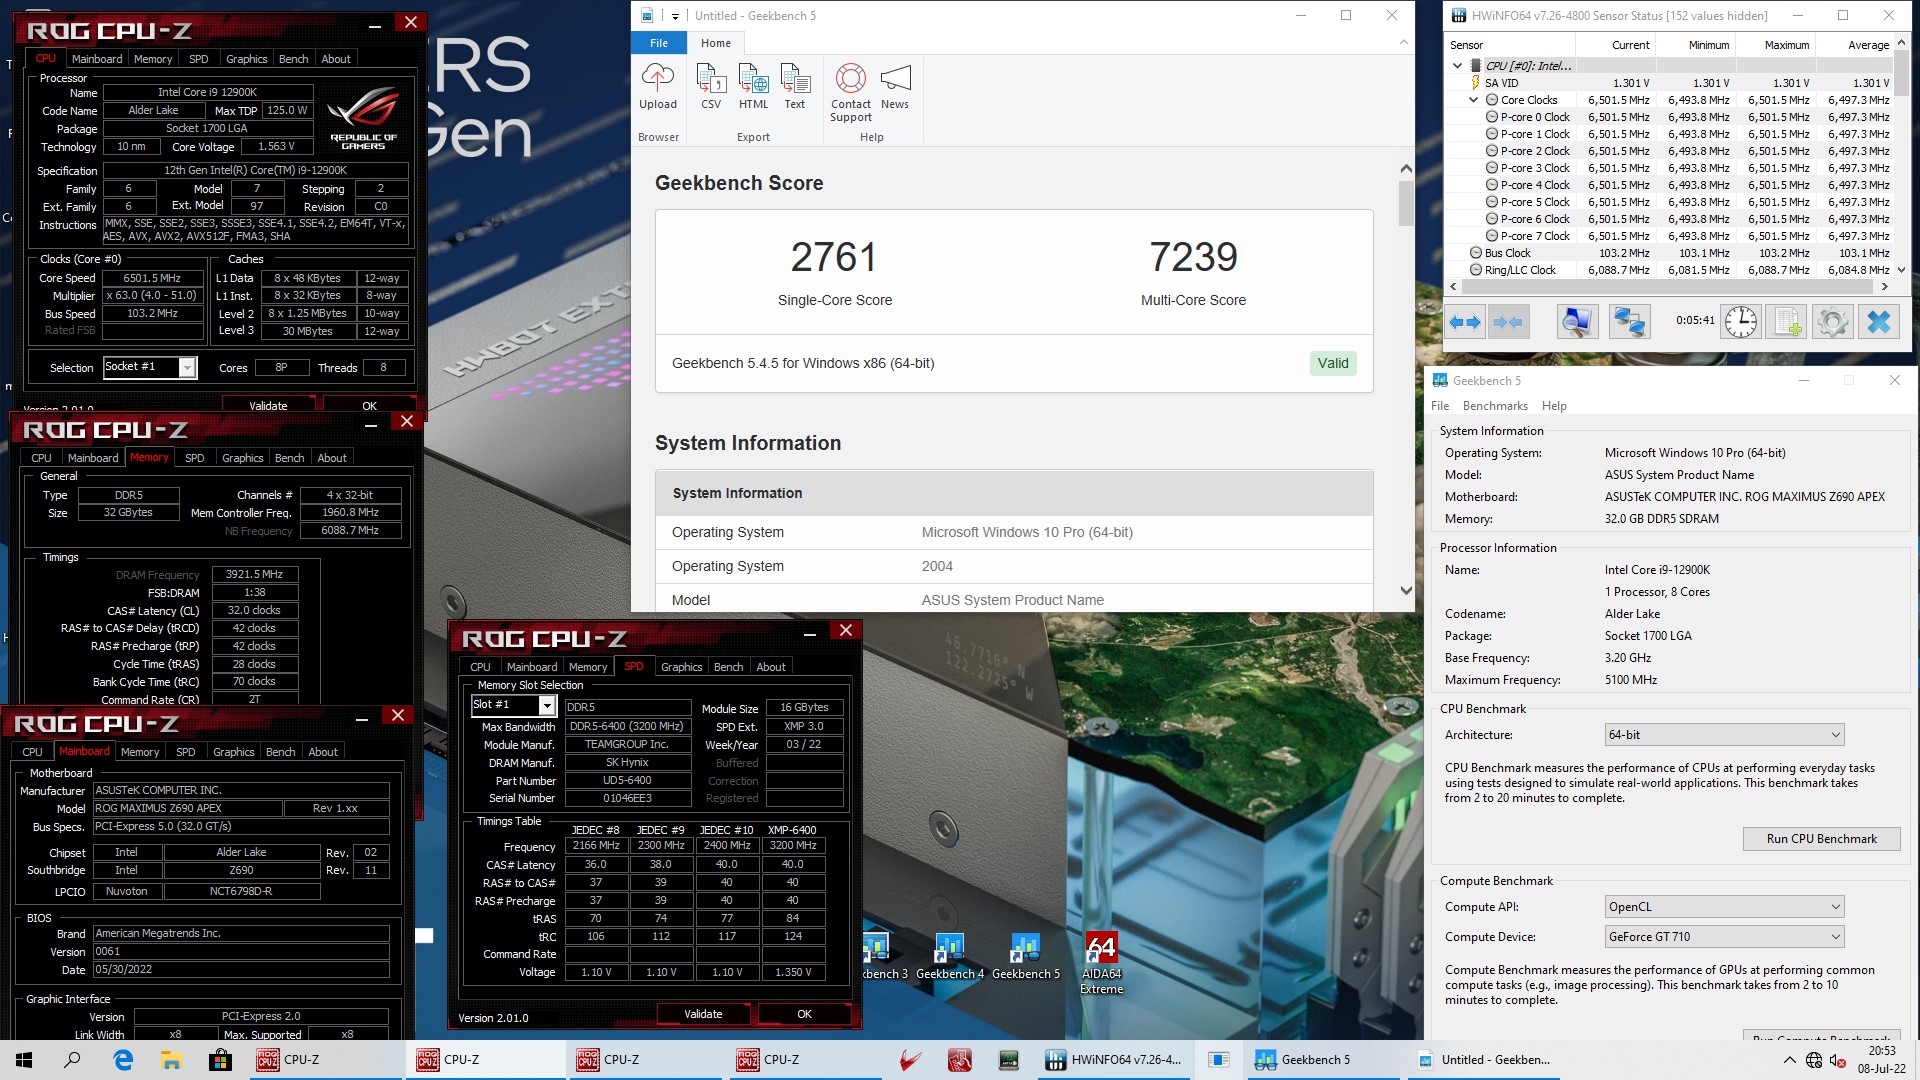This screenshot has width=1920, height=1080.
Task: Open Contact Support in Geekbench ribbon
Action: pyautogui.click(x=851, y=93)
